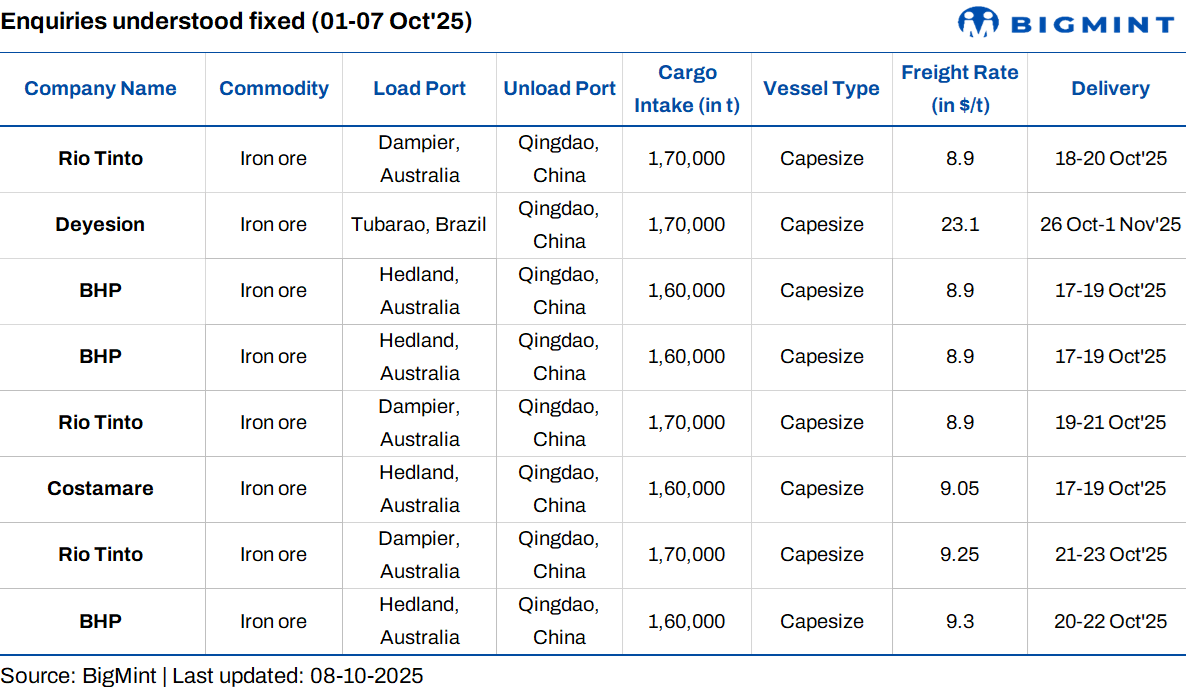This screenshot has width=1186, height=692.
Task: Click the 9.3 freight rate value
Action: point(959,621)
